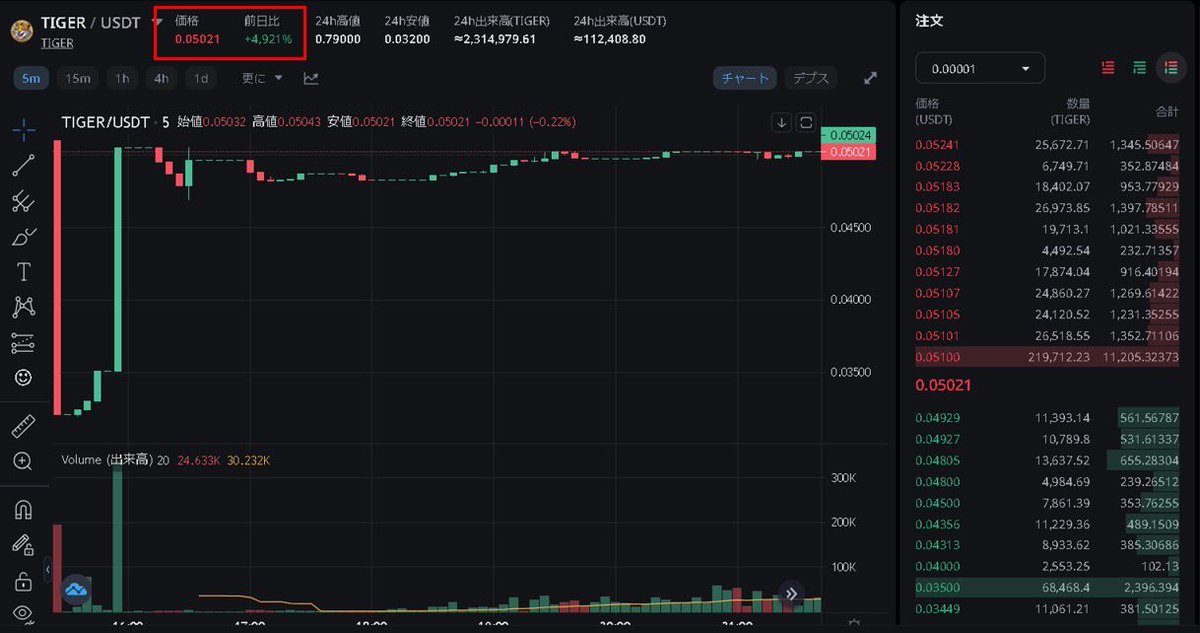Click the TIGER/USDT chart legend title
Image resolution: width=1200 pixels, height=633 pixels.
105,122
